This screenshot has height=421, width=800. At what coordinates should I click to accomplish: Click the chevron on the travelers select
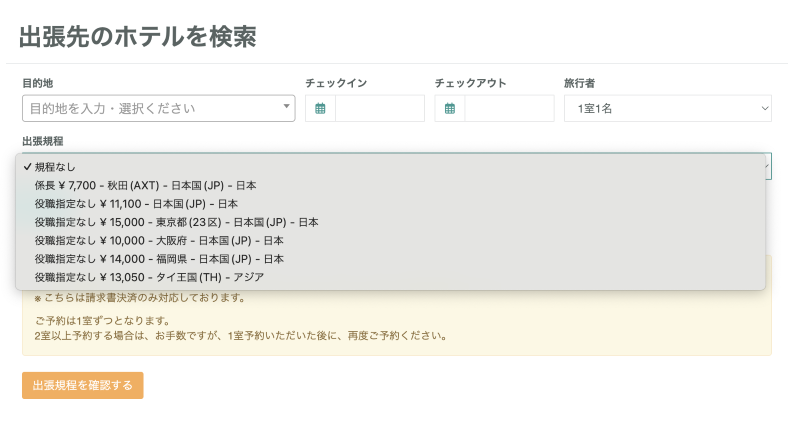(764, 108)
